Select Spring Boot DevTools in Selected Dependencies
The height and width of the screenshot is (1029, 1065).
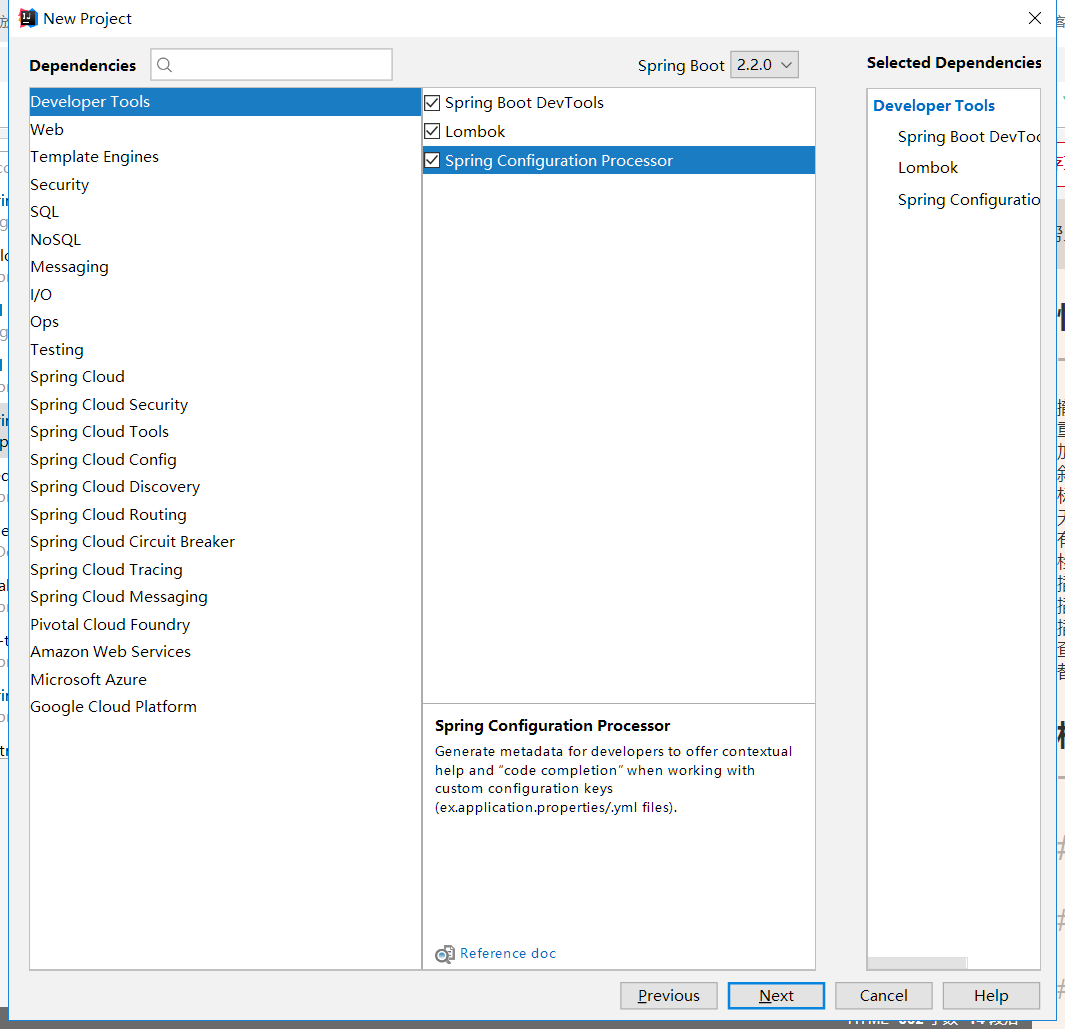pyautogui.click(x=969, y=137)
